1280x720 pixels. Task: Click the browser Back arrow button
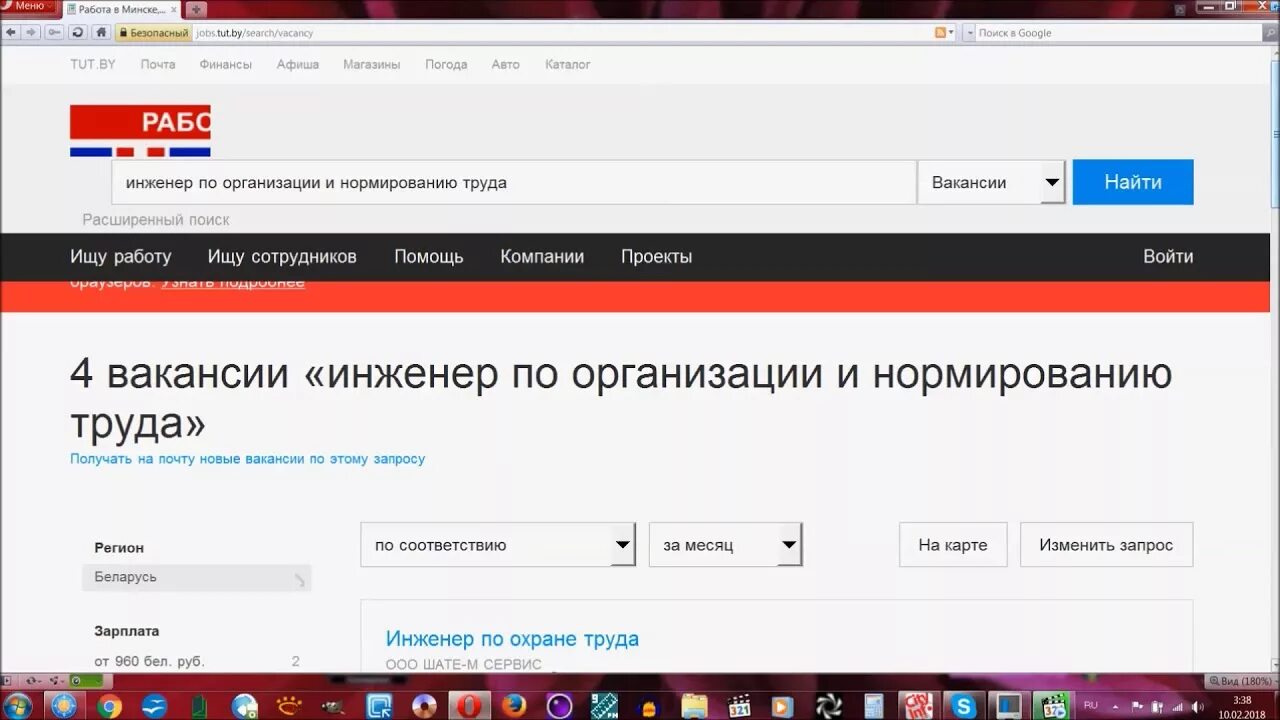[11, 32]
